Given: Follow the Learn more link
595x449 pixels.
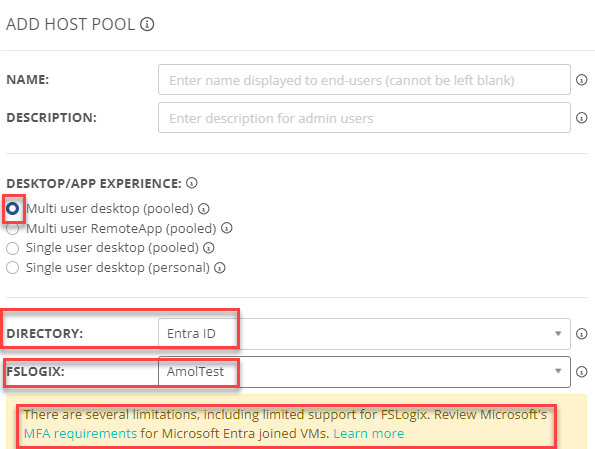Looking at the screenshot, I should 369,433.
